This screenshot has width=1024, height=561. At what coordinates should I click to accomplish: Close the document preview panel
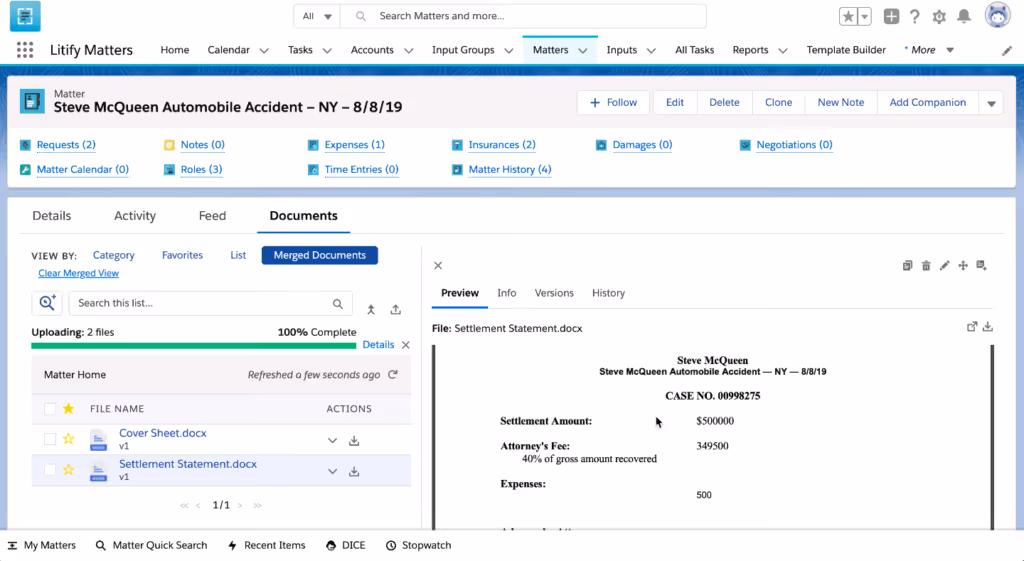pos(438,265)
